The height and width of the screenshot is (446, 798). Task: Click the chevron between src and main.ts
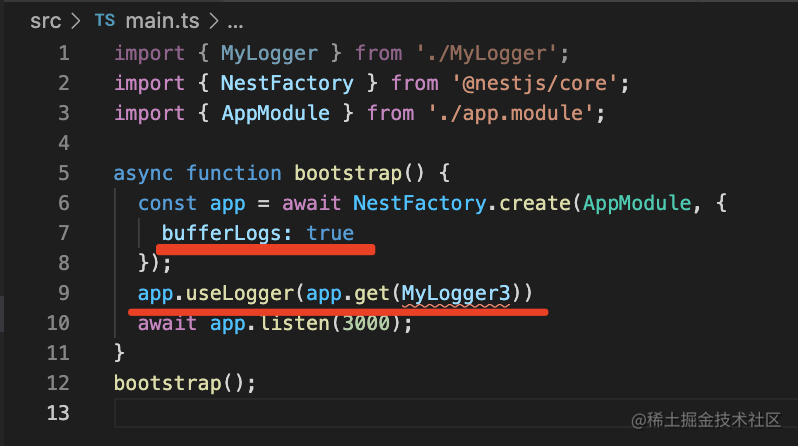click(76, 21)
